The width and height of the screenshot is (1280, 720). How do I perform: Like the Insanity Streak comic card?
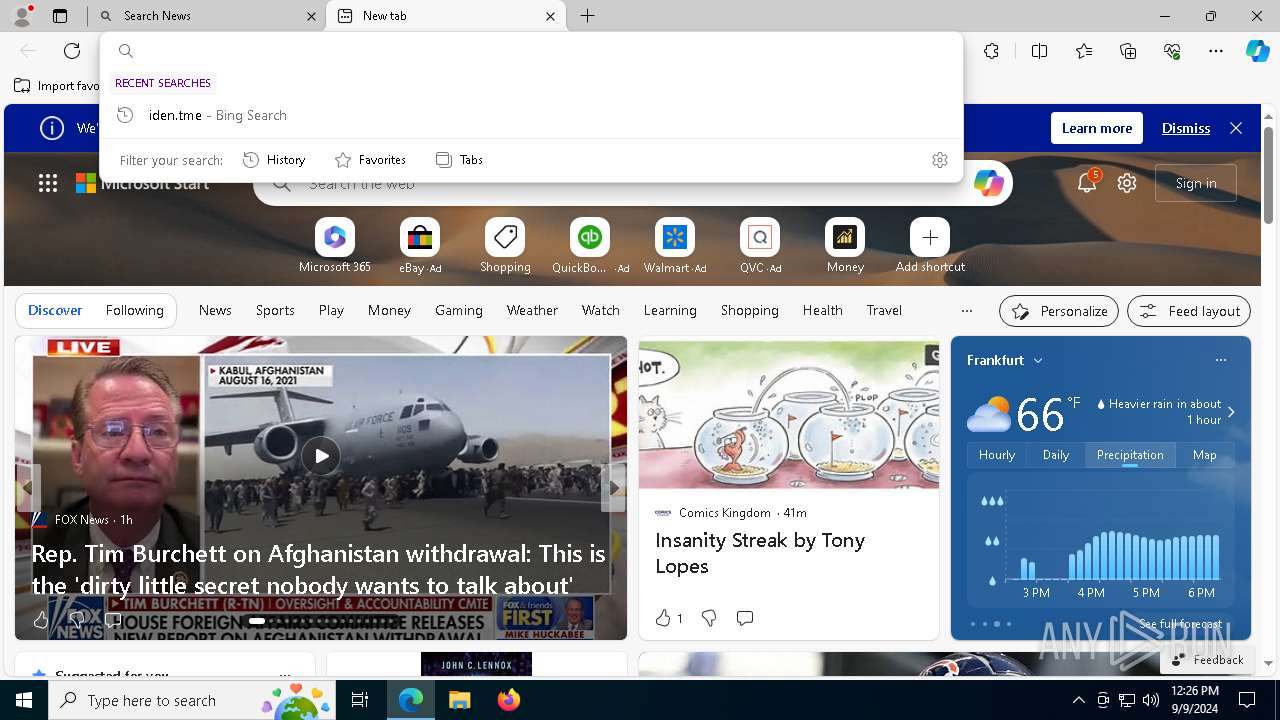pyautogui.click(x=668, y=618)
